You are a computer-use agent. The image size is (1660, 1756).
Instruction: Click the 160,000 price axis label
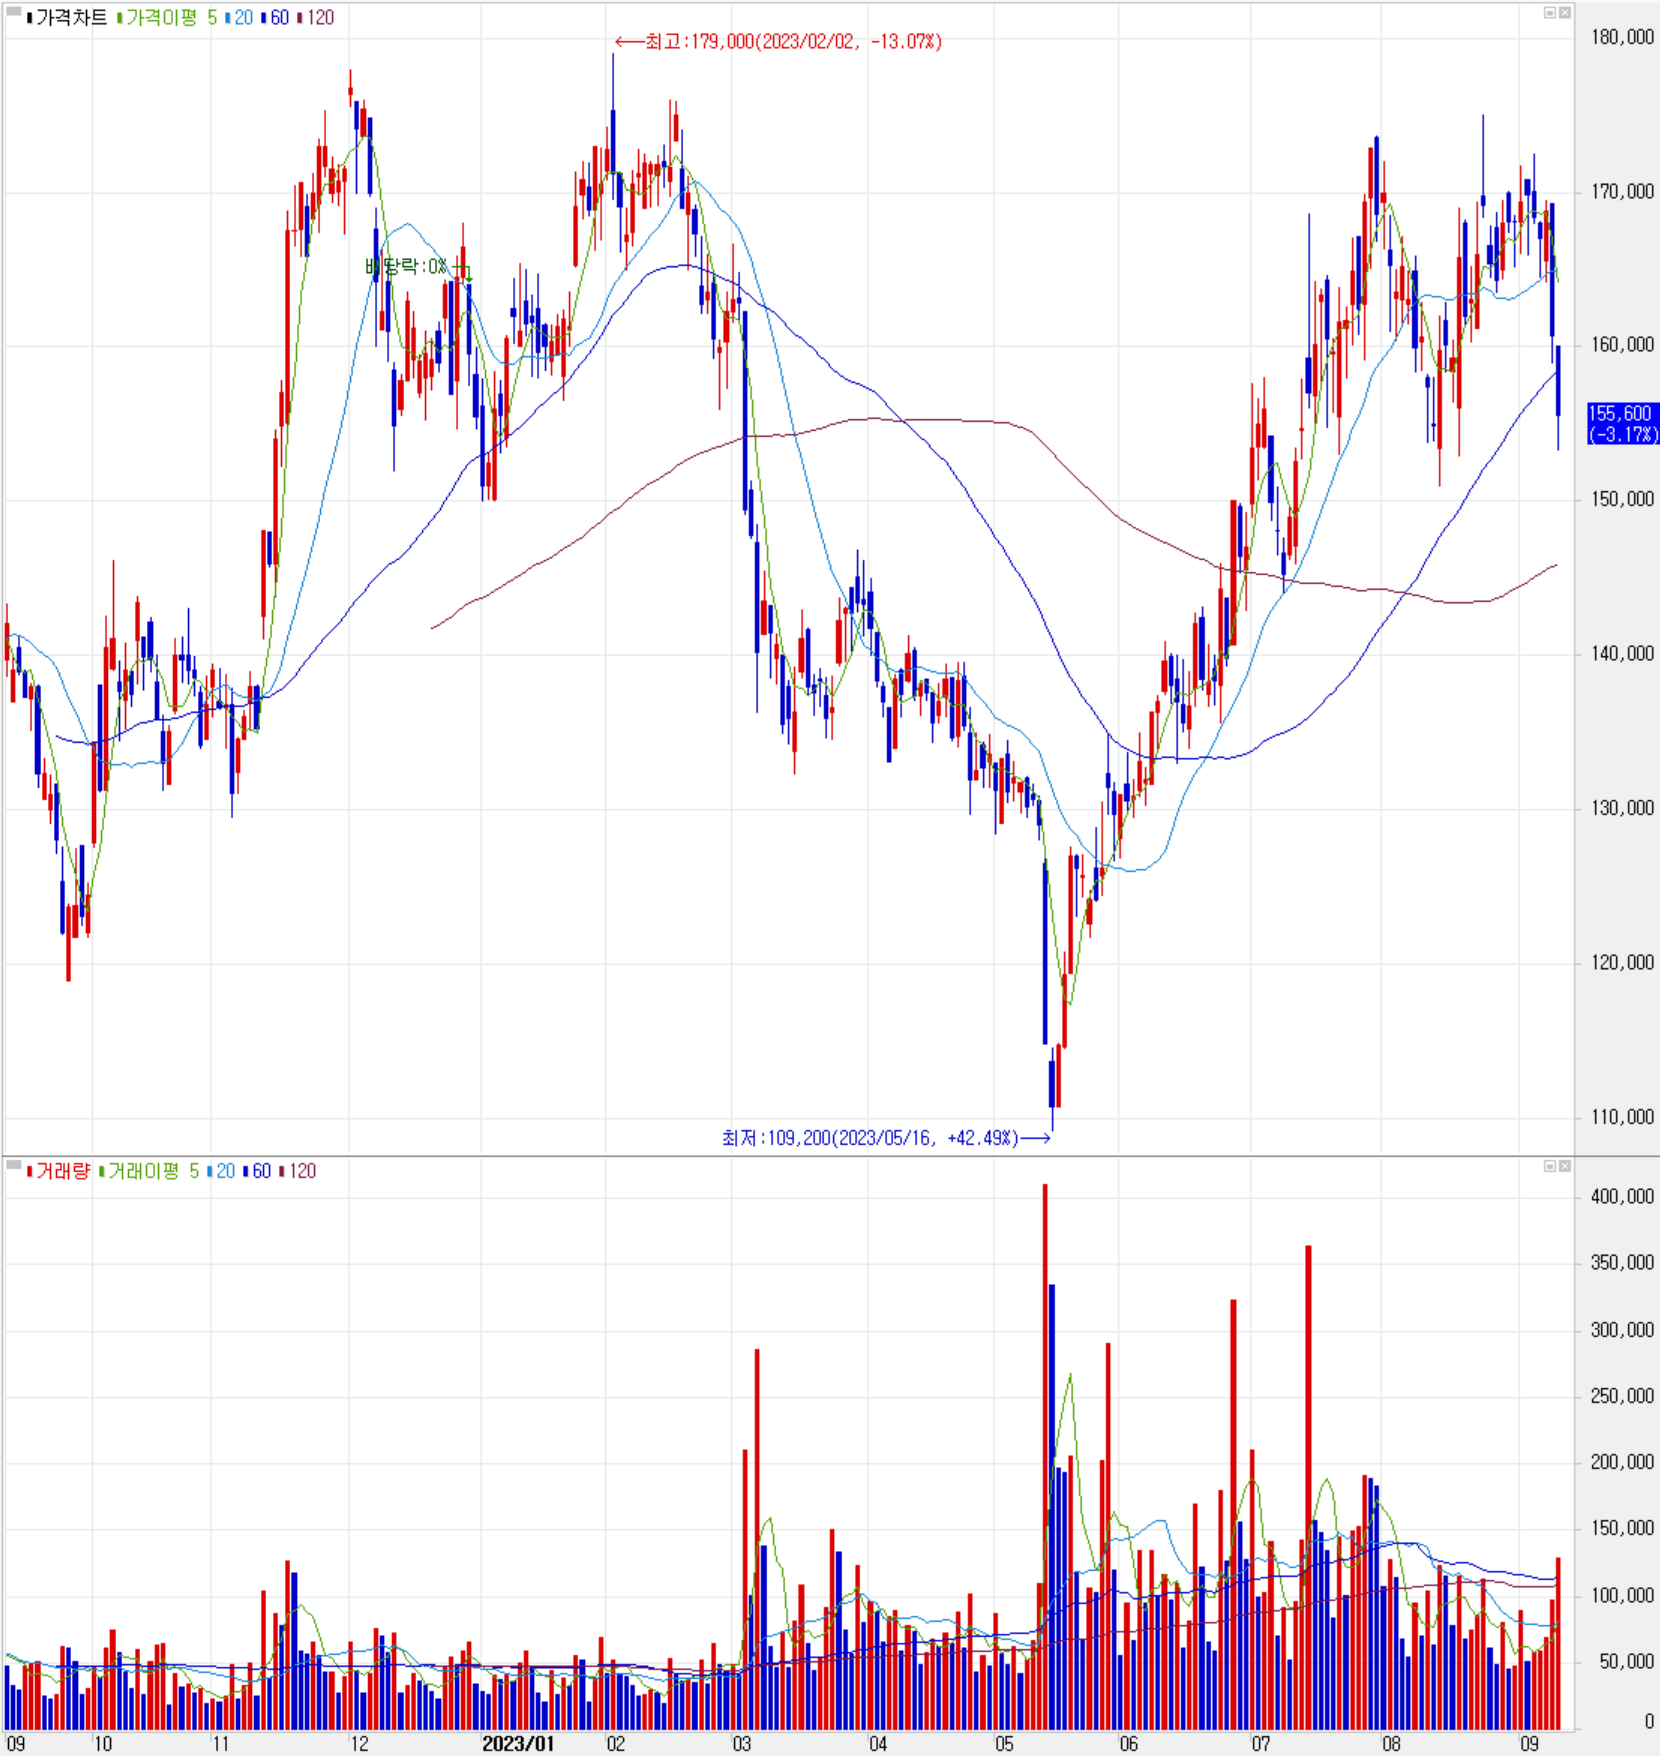[1622, 345]
